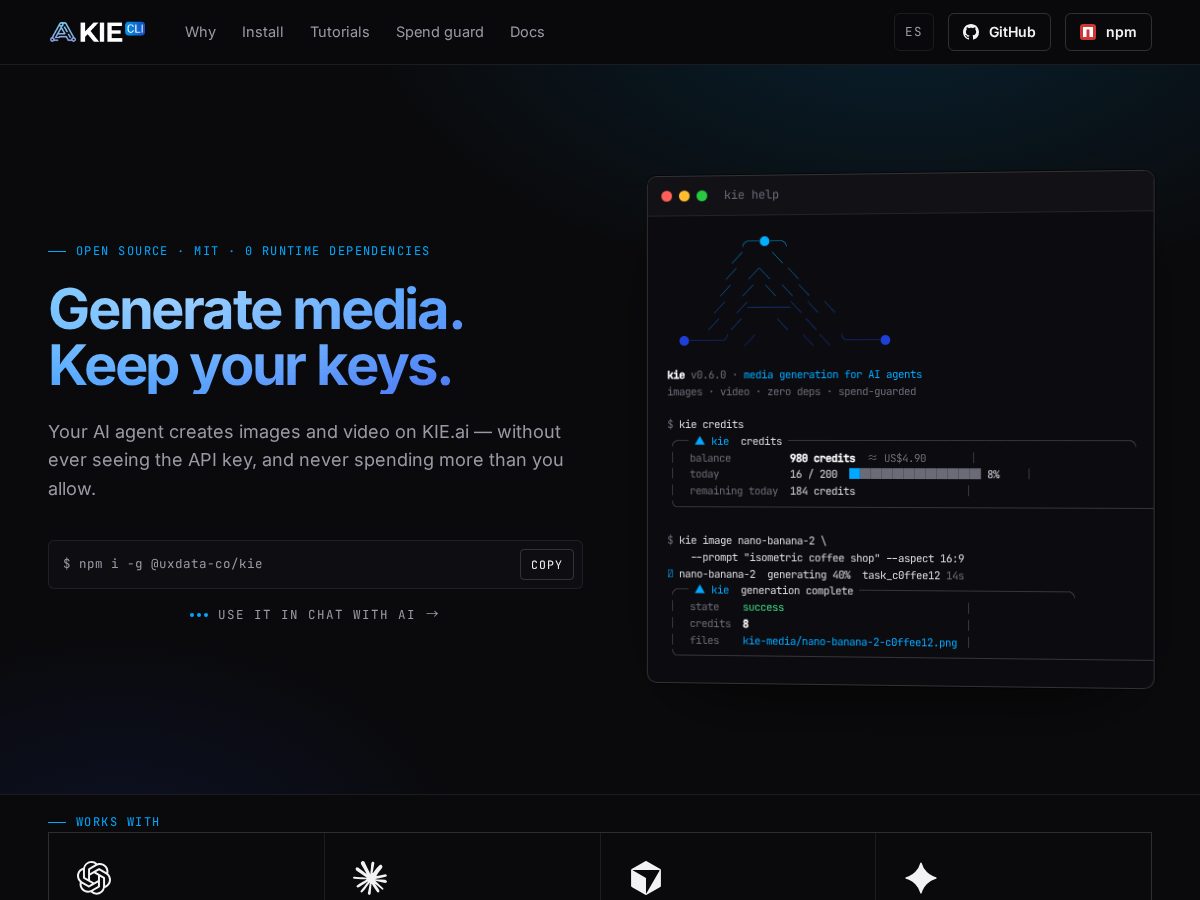Viewport: 1200px width, 900px height.
Task: Click the red terminal window dot
Action: click(667, 196)
